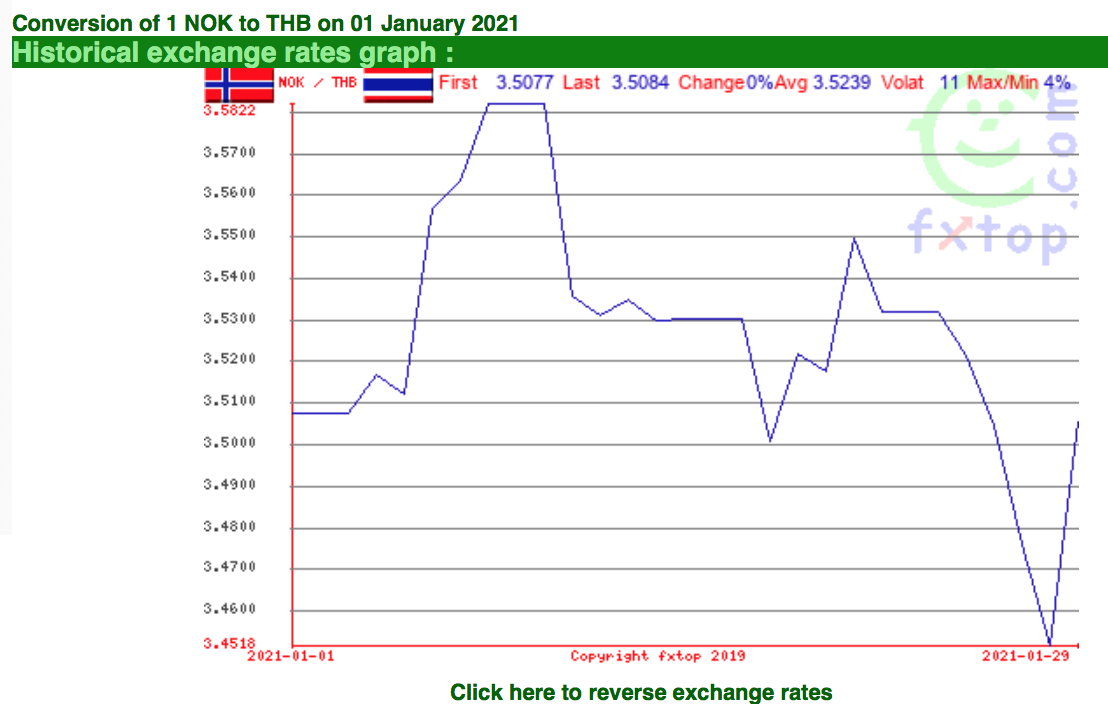This screenshot has height=704, width=1108.
Task: Click the 3.4518 minimum axis label
Action: [x=229, y=644]
